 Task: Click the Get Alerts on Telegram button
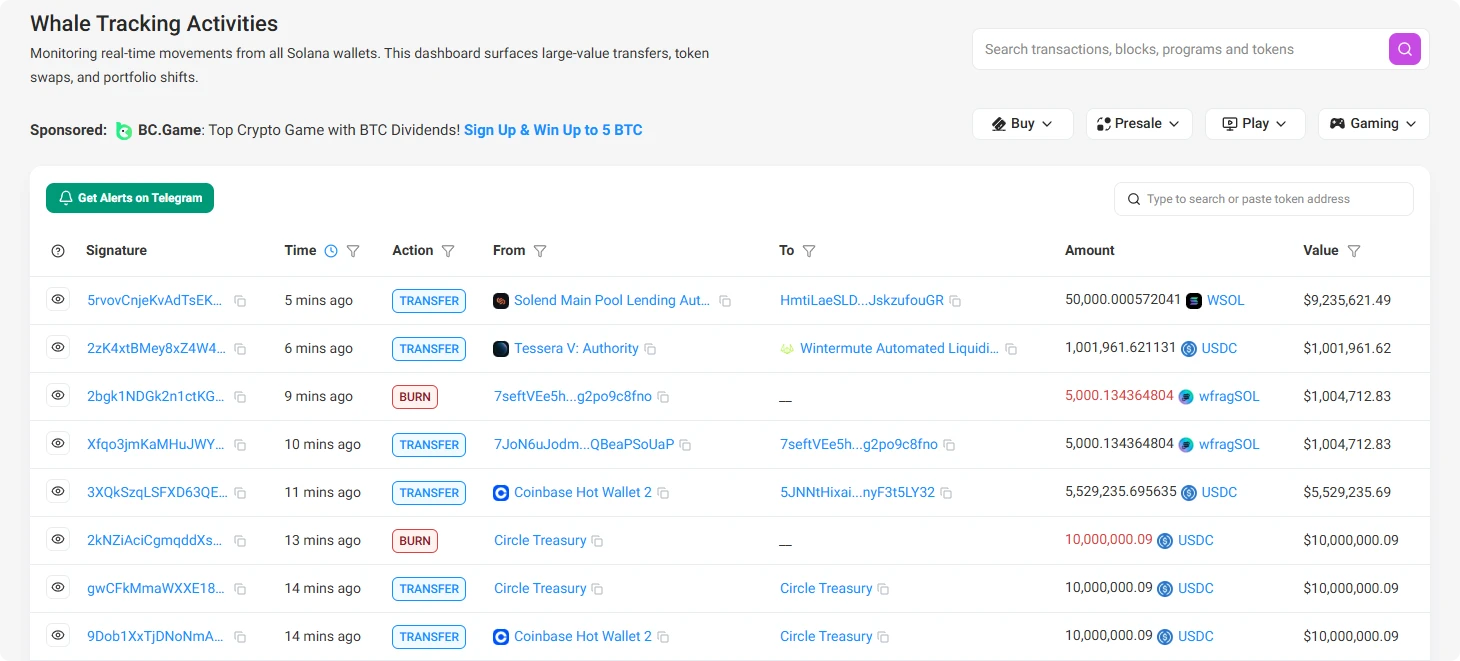pyautogui.click(x=129, y=198)
